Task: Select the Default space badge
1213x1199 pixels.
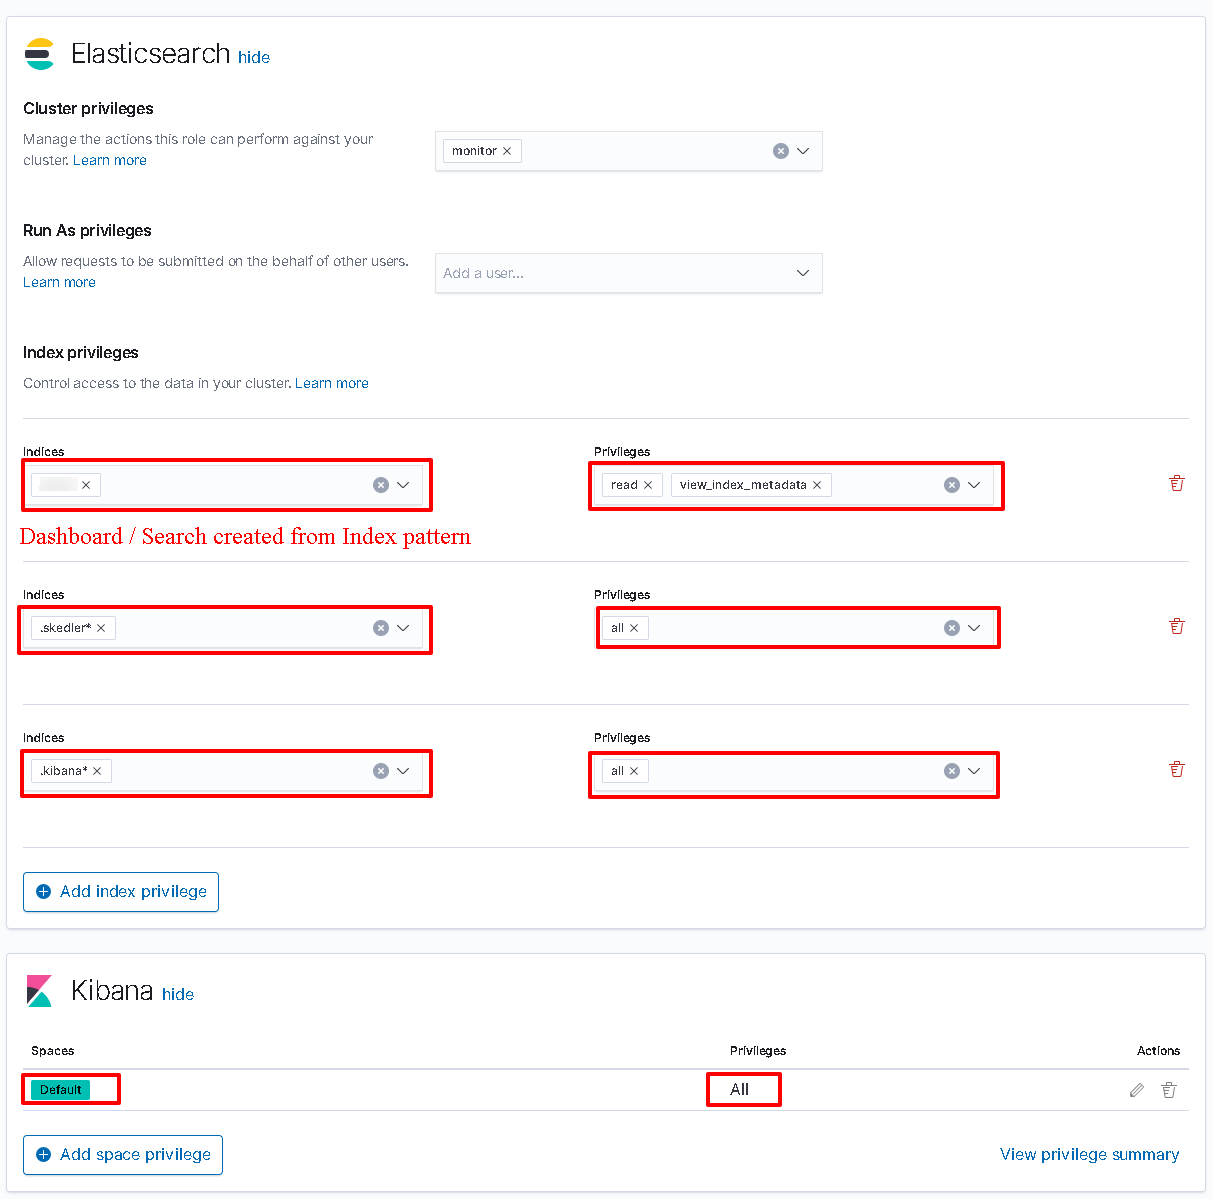Action: [61, 1090]
